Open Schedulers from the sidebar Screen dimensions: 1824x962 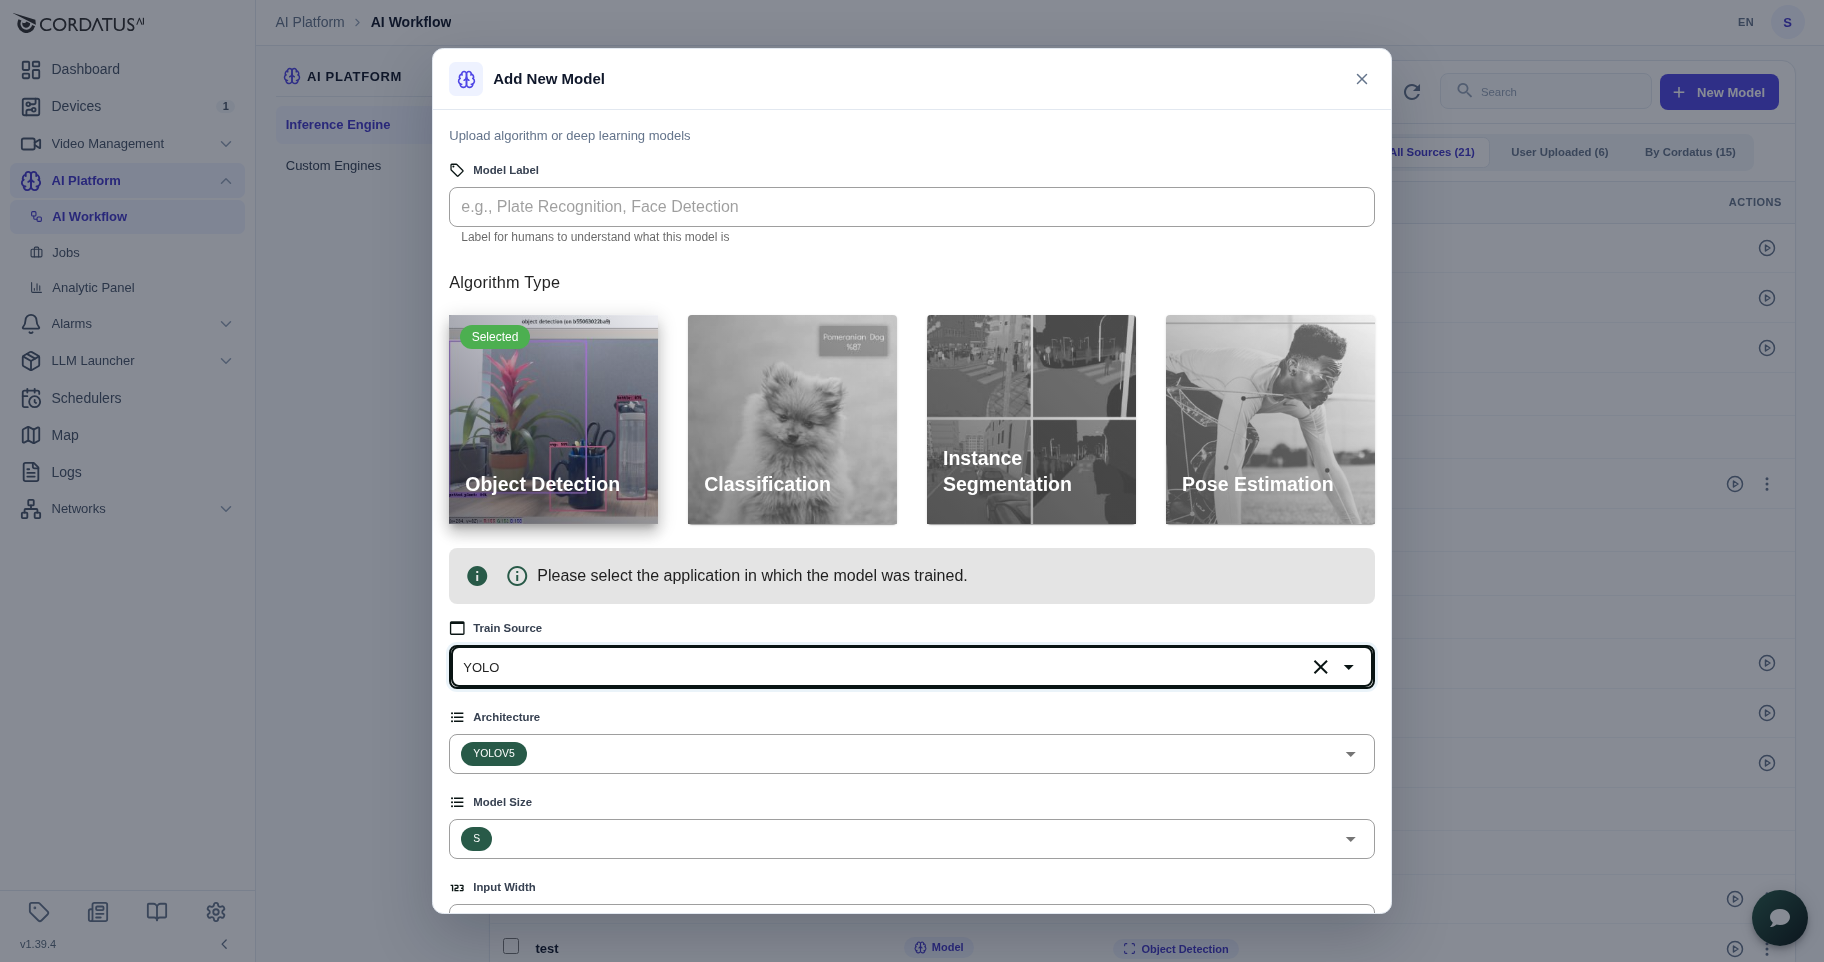pos(127,398)
